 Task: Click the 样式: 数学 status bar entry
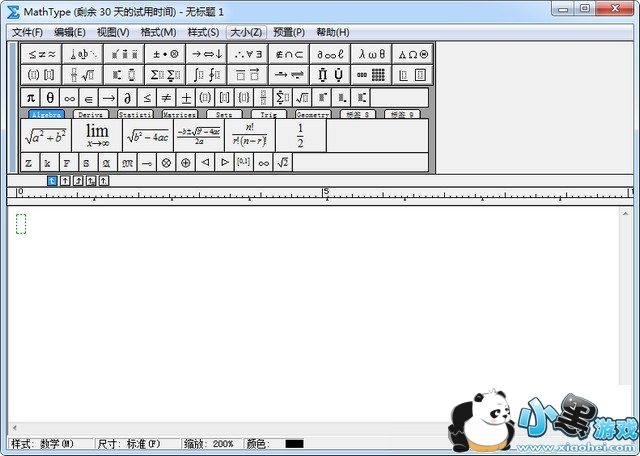(51, 444)
